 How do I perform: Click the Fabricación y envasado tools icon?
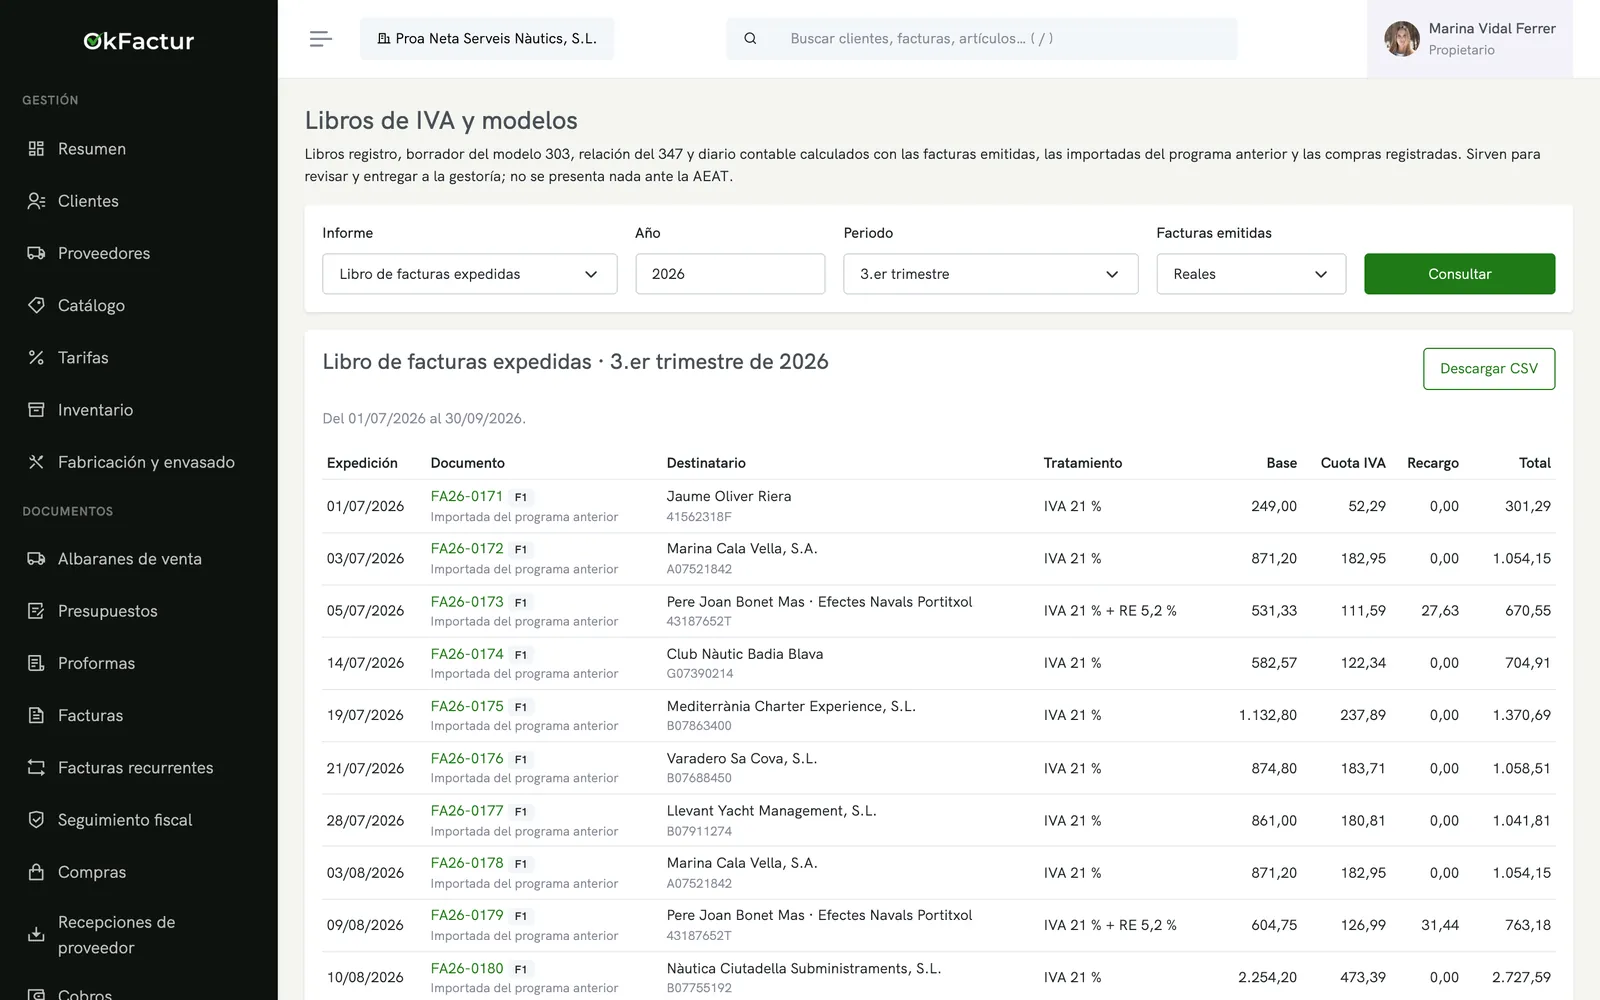[x=36, y=462]
